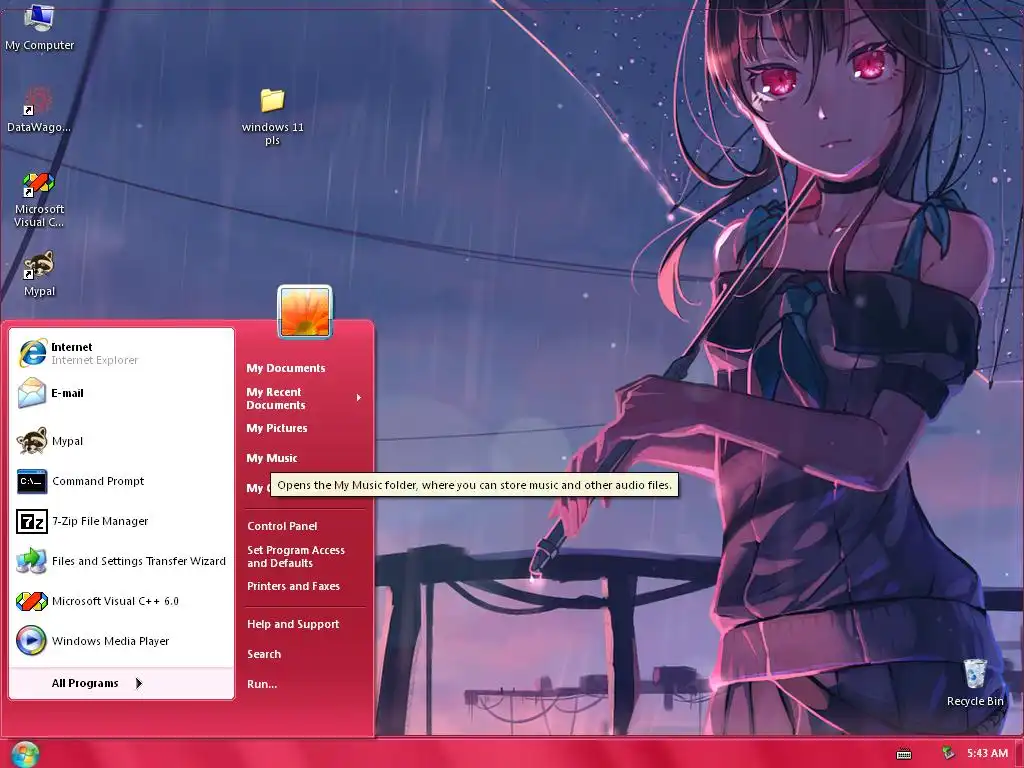The height and width of the screenshot is (768, 1024).
Task: Open the 'windows 11 pls' folder
Action: (x=272, y=116)
